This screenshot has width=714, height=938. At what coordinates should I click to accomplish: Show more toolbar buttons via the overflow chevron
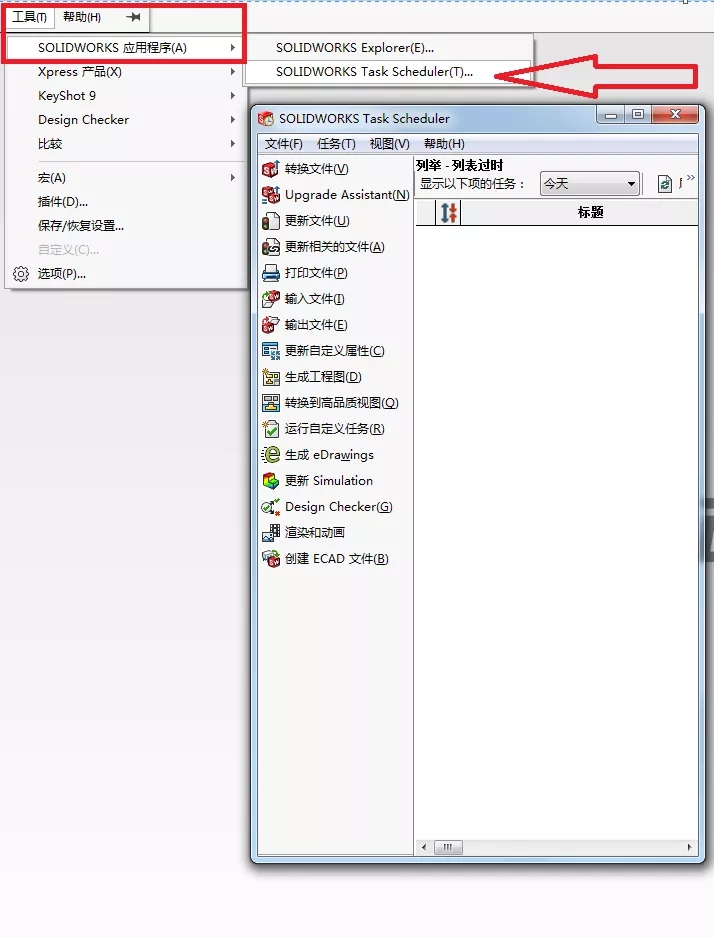[691, 178]
